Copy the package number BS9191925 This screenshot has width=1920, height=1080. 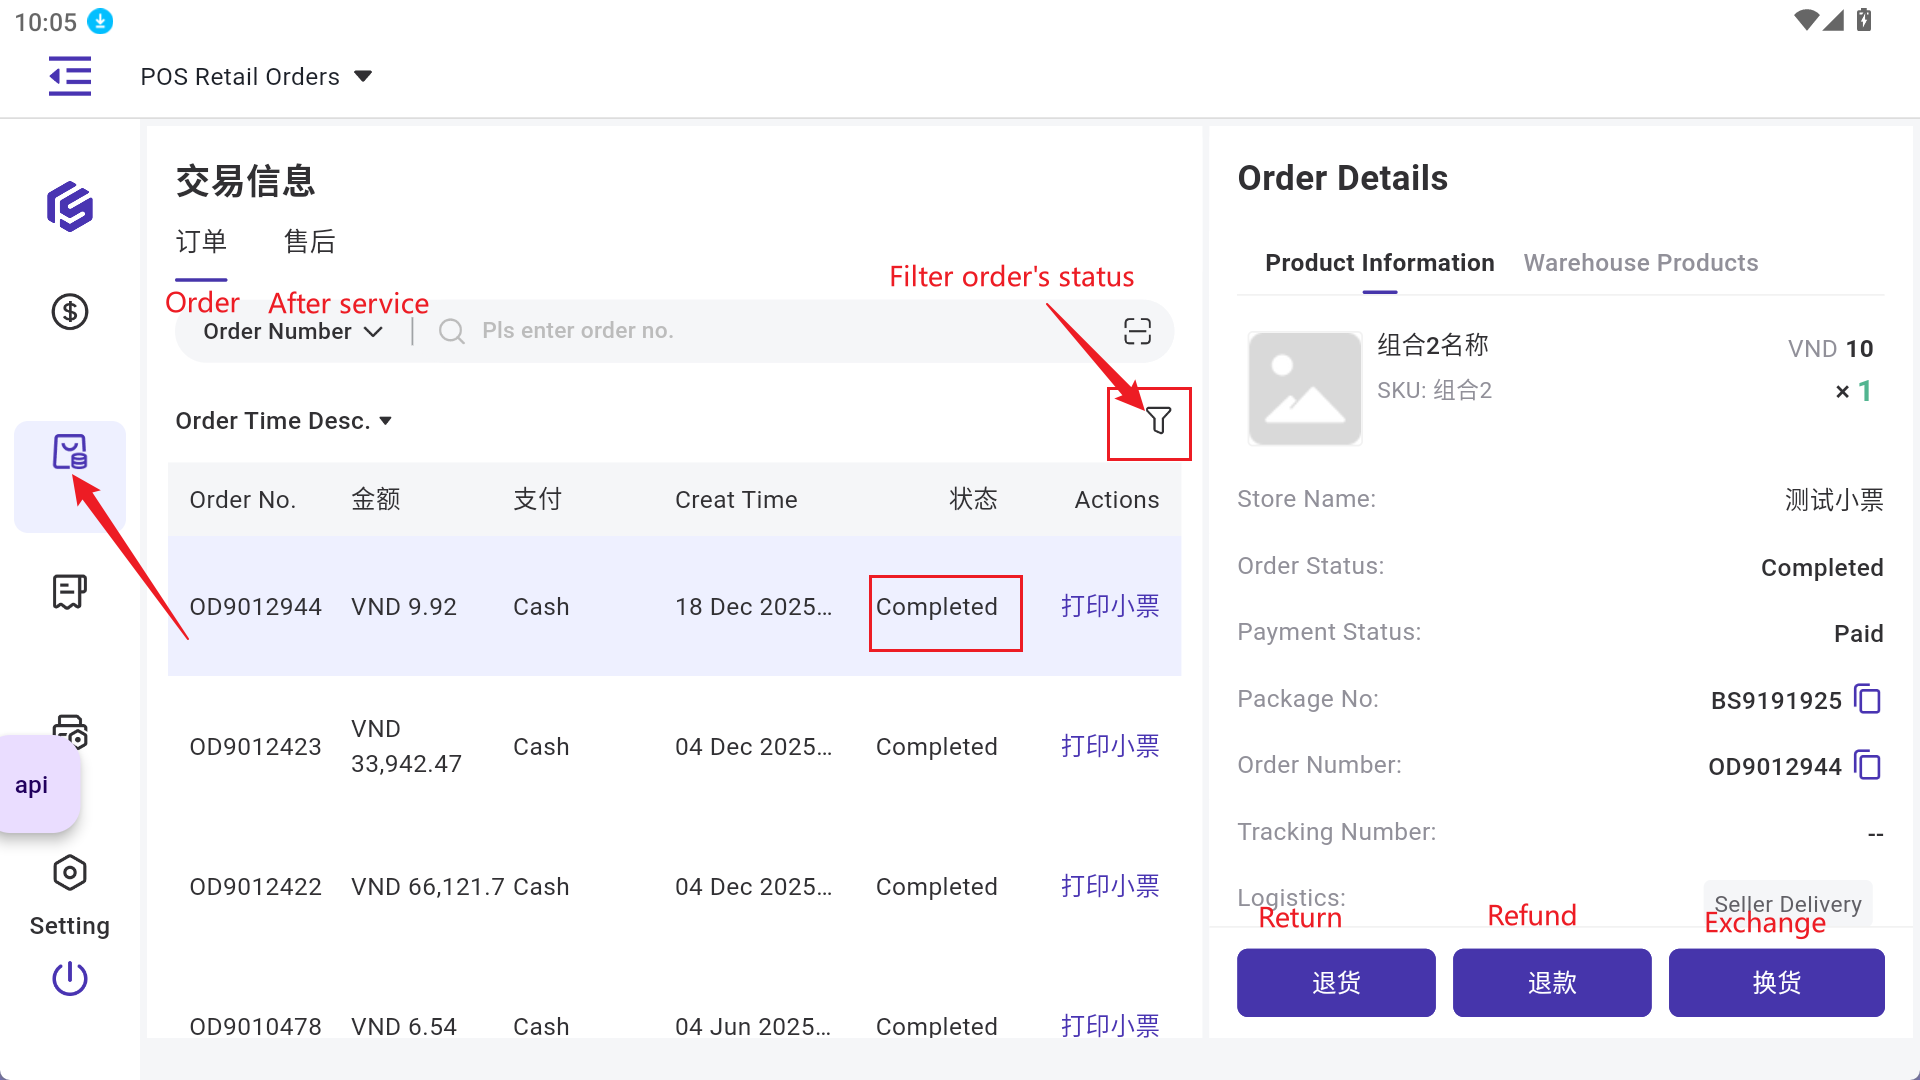pyautogui.click(x=1867, y=699)
